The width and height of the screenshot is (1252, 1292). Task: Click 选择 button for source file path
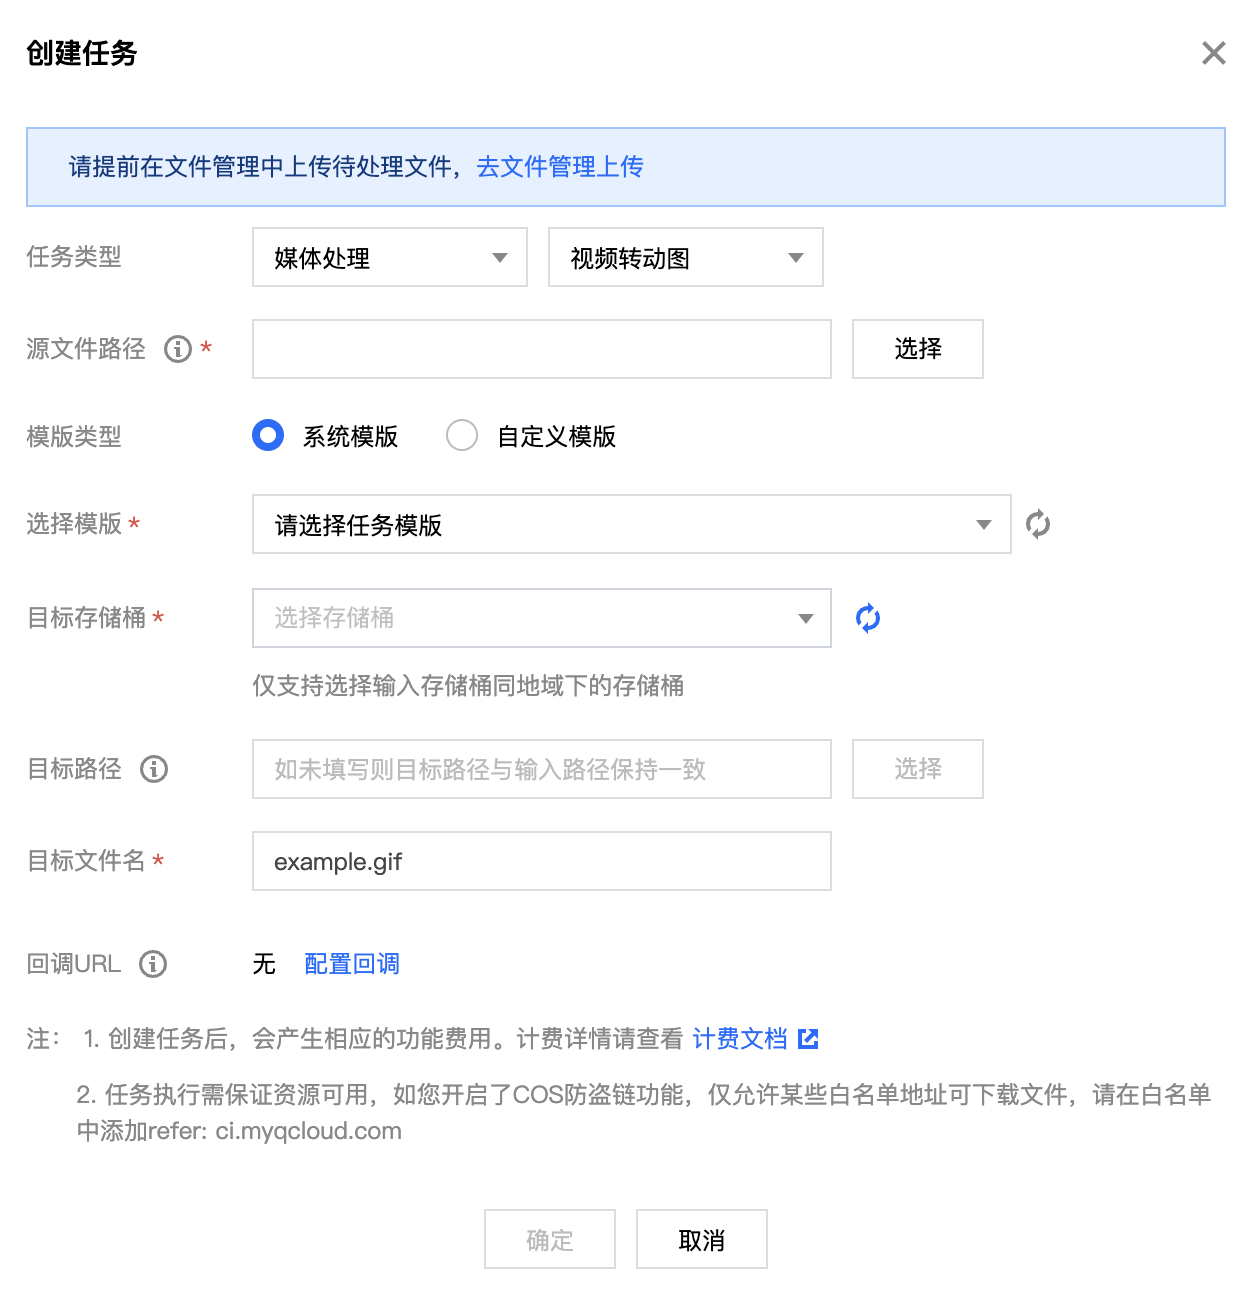[x=918, y=349]
